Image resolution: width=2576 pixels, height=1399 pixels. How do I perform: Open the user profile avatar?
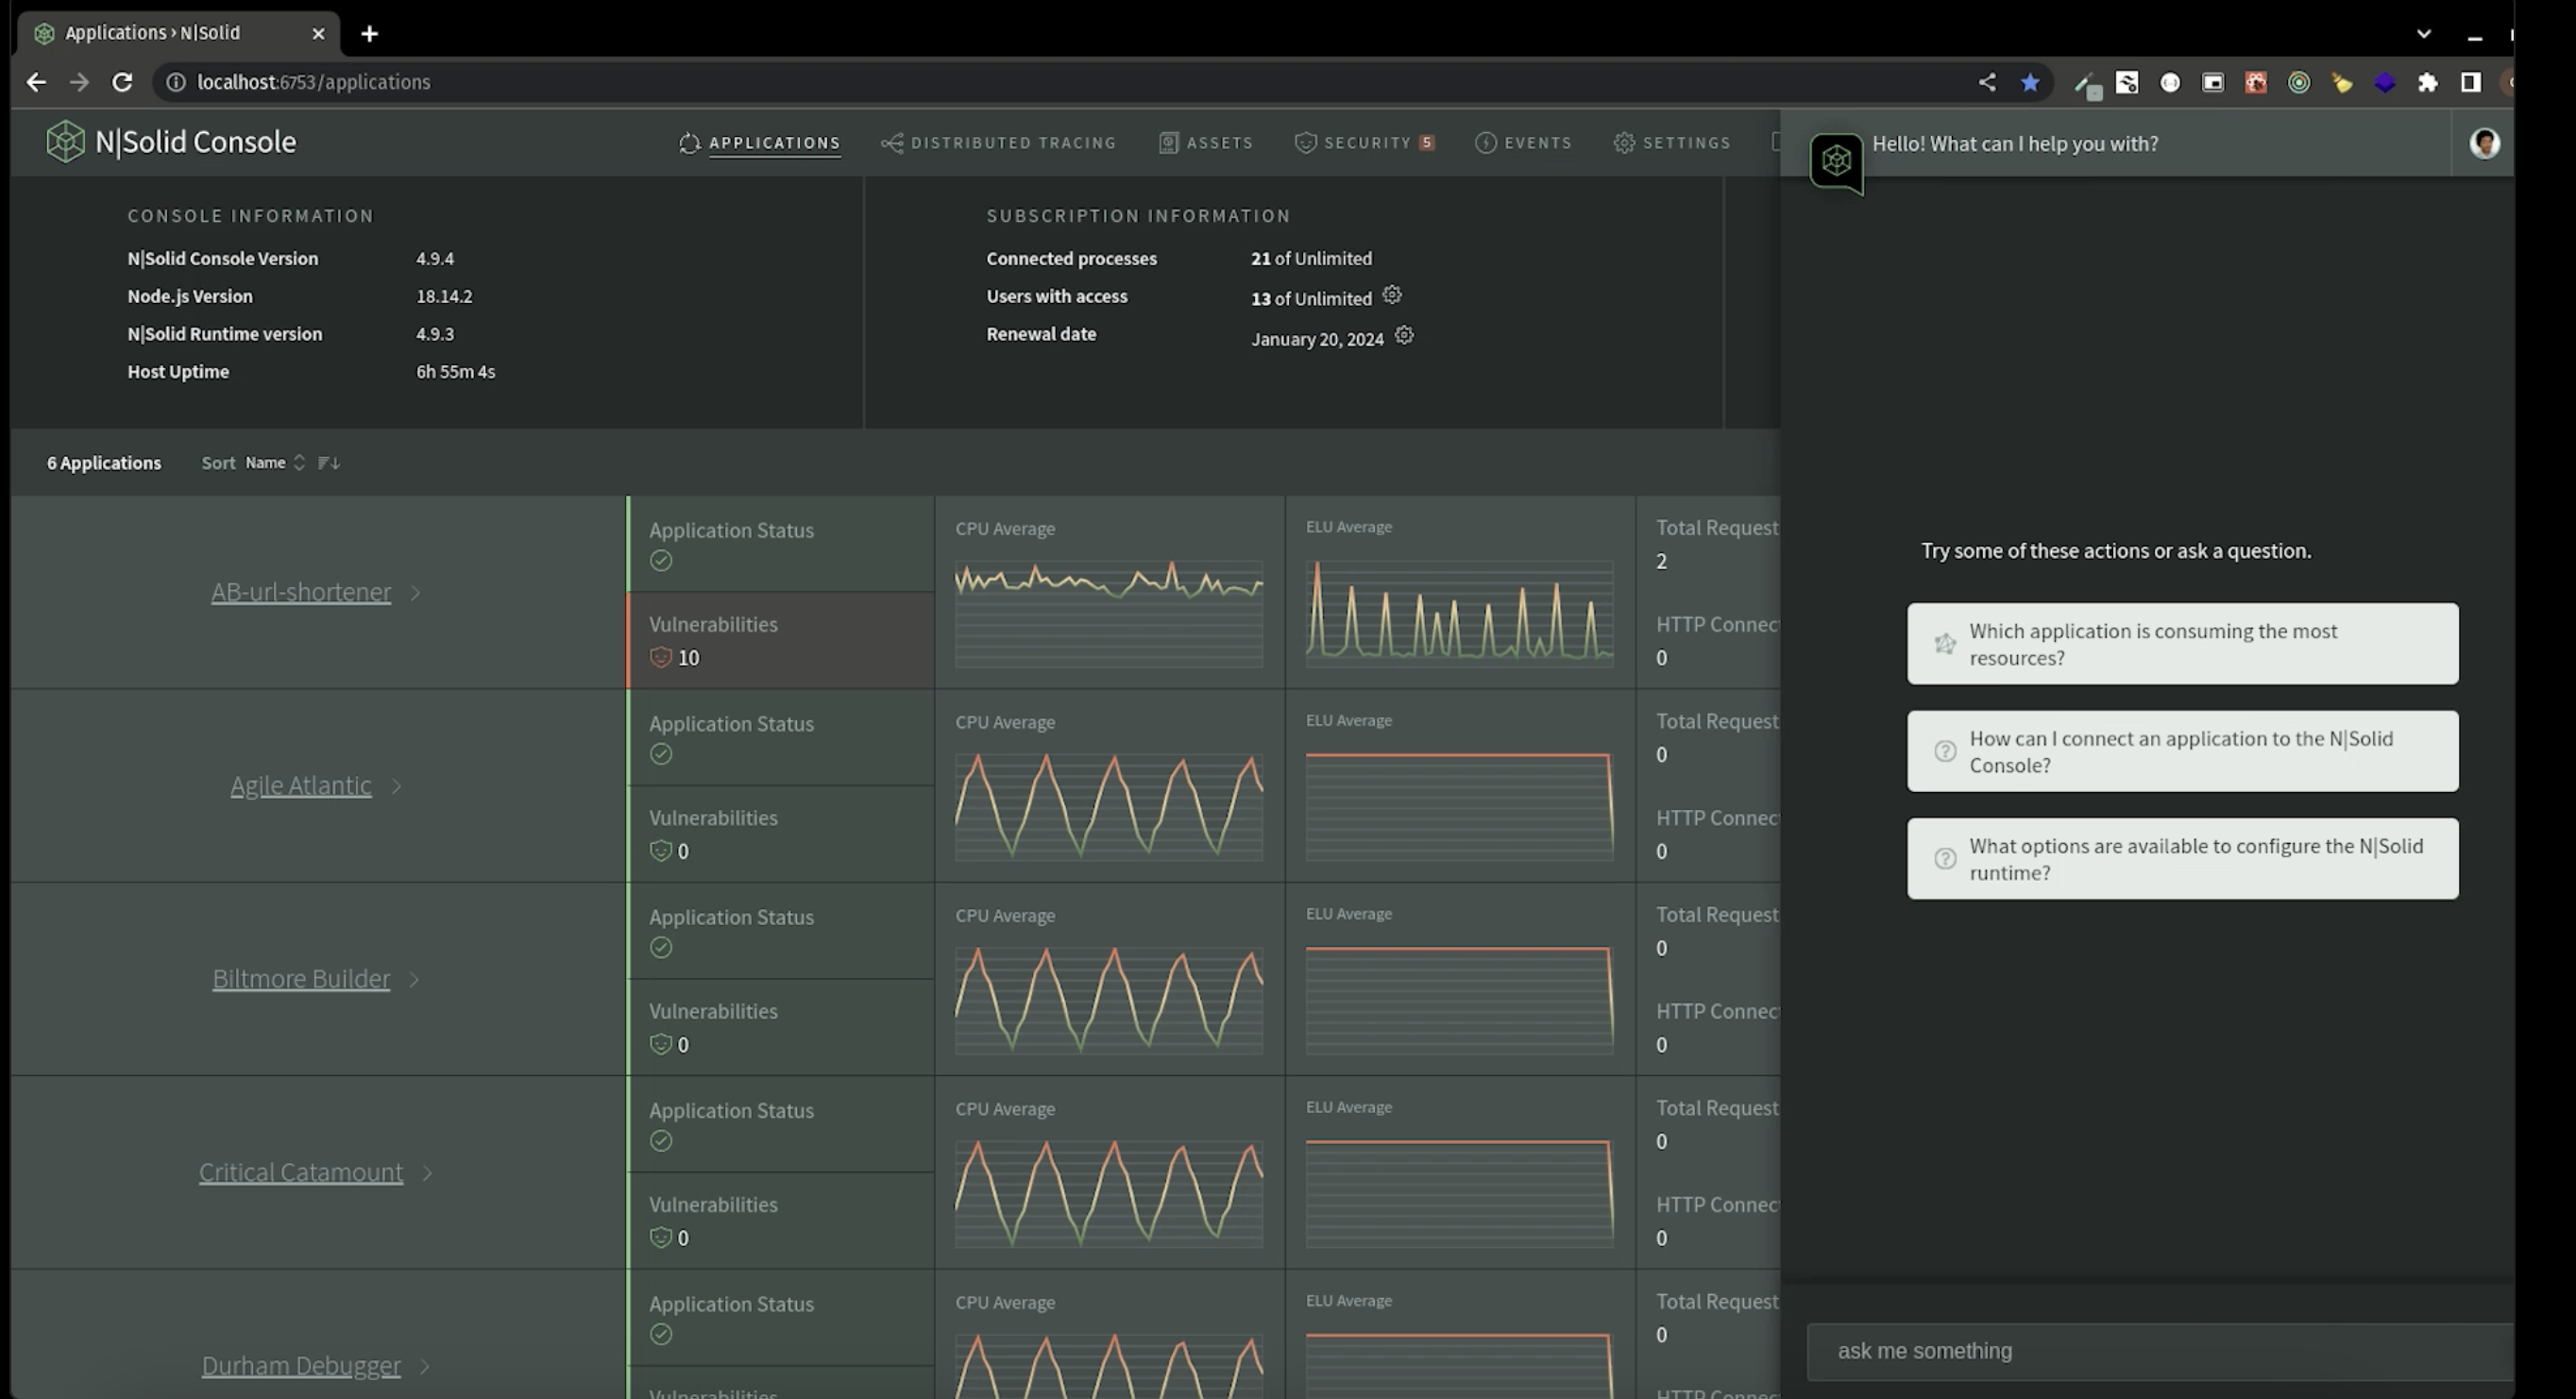tap(2484, 143)
